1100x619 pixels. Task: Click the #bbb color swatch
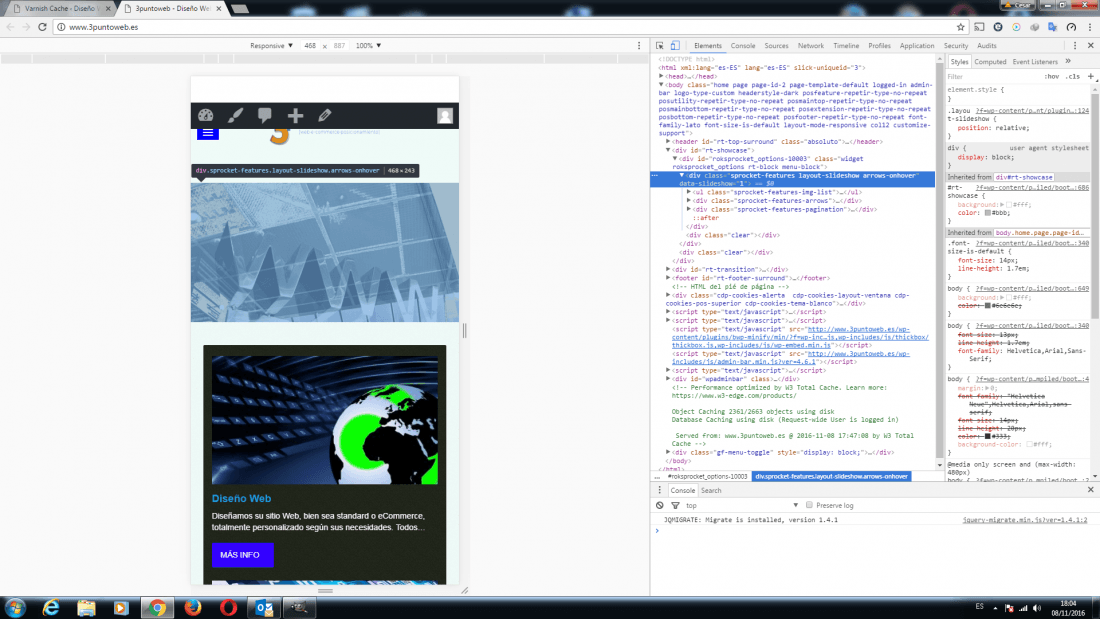point(987,213)
